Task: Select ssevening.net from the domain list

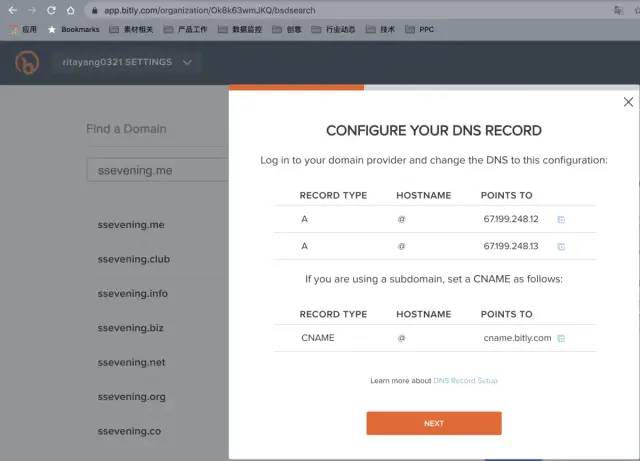Action: [131, 362]
